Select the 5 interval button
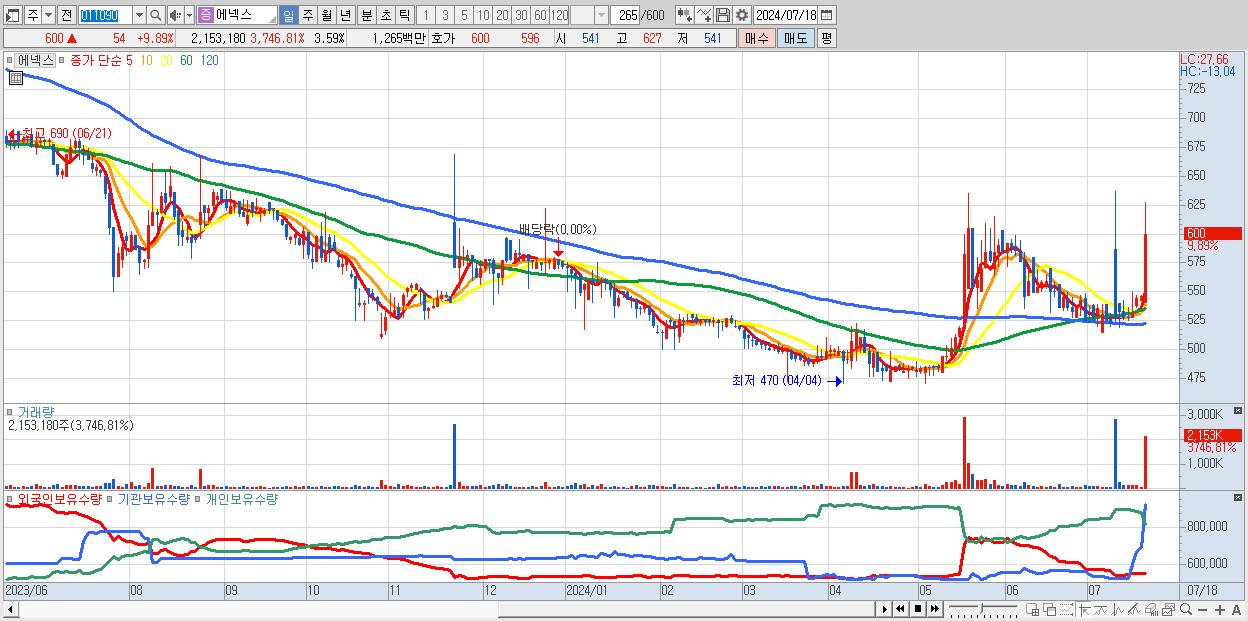Image resolution: width=1248 pixels, height=621 pixels. point(464,15)
